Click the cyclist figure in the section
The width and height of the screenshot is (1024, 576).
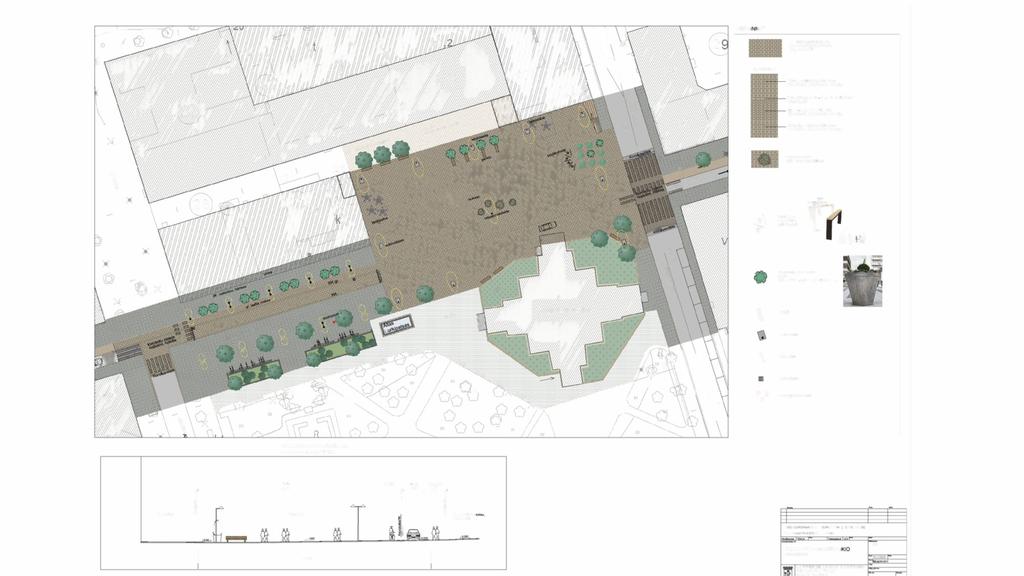pyautogui.click(x=392, y=534)
